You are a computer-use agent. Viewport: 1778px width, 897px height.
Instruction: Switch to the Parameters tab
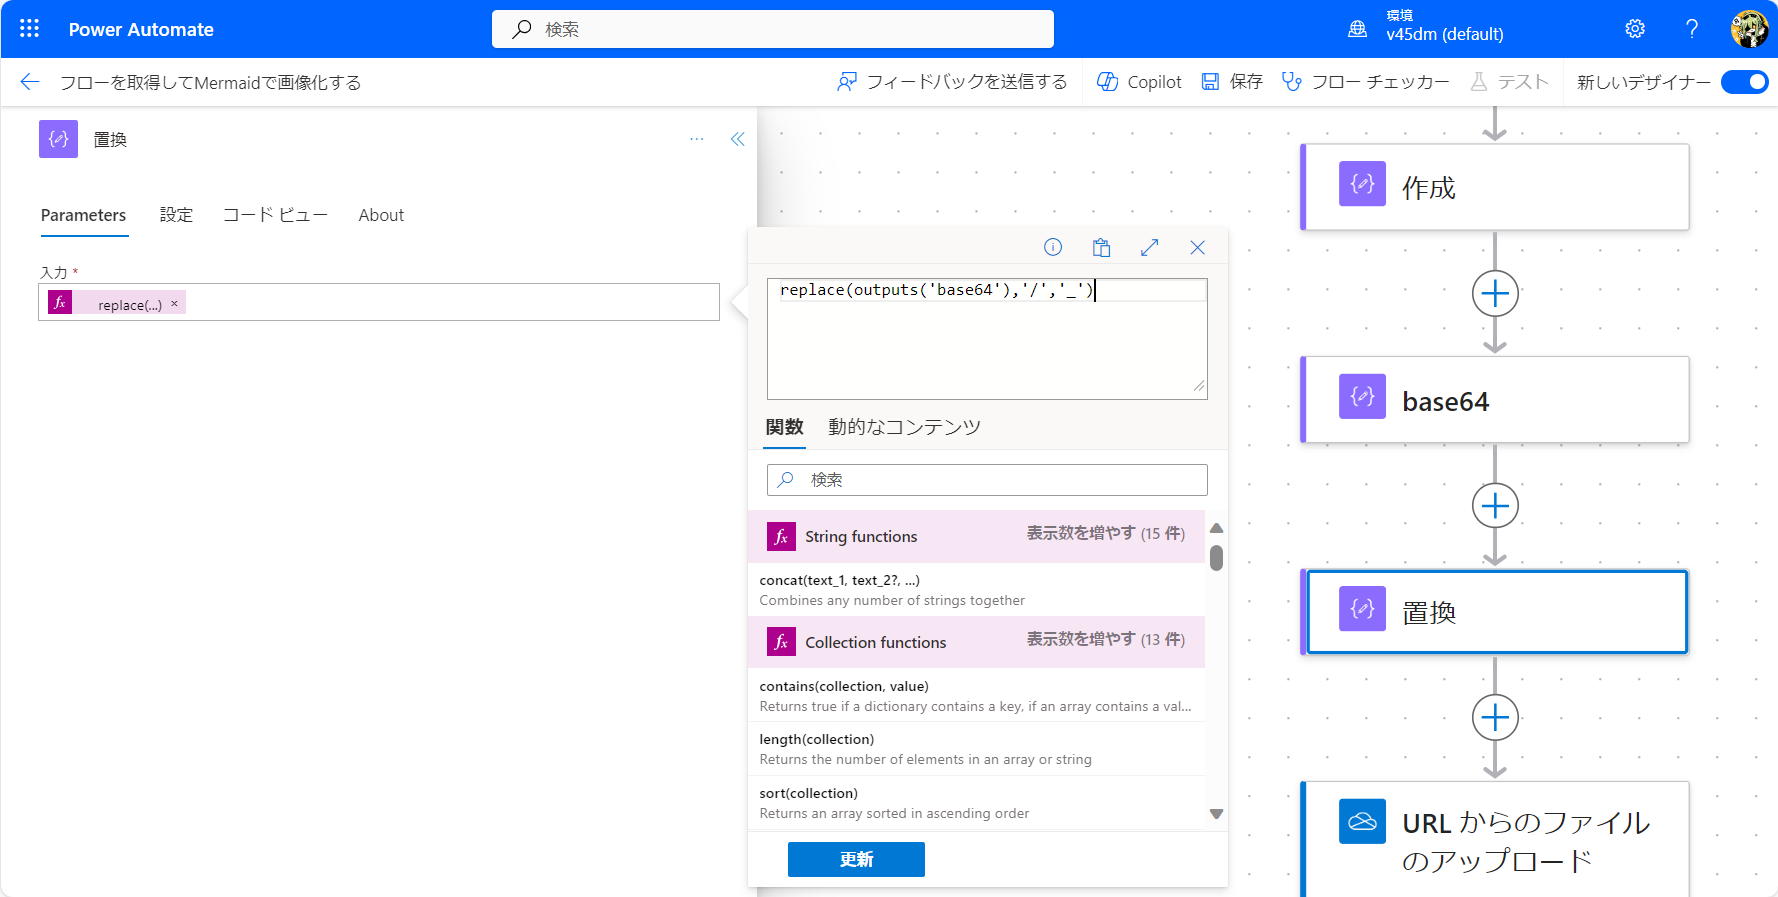click(x=84, y=215)
